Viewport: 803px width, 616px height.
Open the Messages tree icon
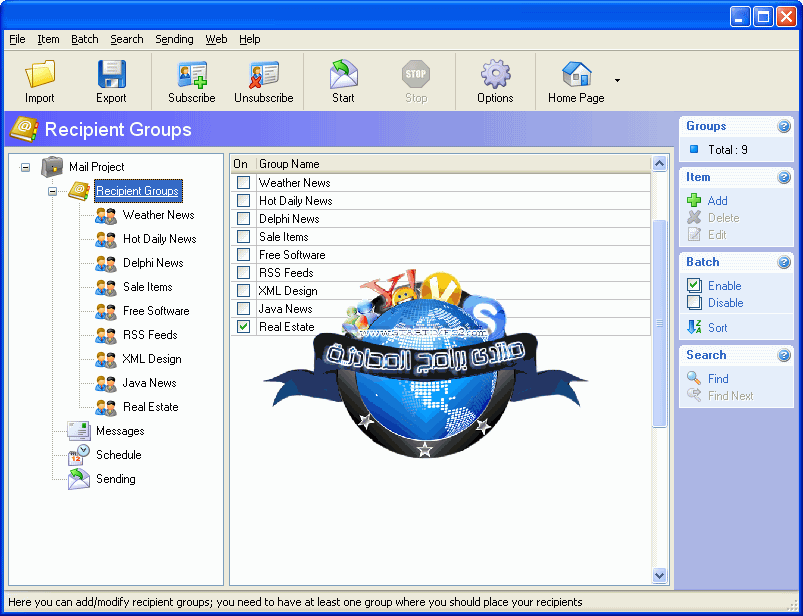tap(79, 431)
